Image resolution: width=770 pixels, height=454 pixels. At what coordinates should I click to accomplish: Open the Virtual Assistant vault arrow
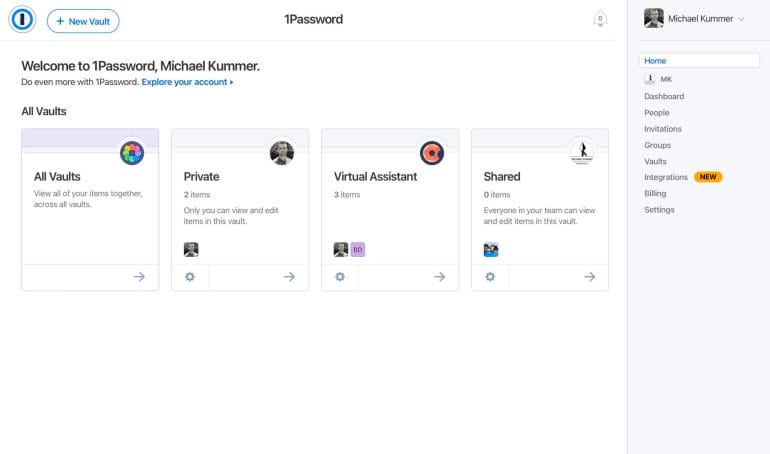pyautogui.click(x=440, y=277)
